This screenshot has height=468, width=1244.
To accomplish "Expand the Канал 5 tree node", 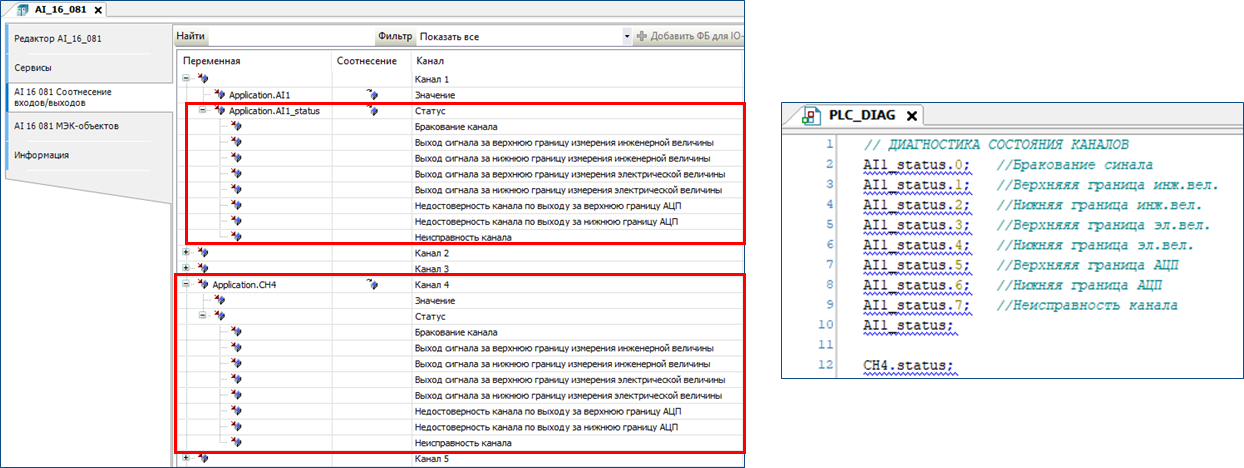I will 186,459.
